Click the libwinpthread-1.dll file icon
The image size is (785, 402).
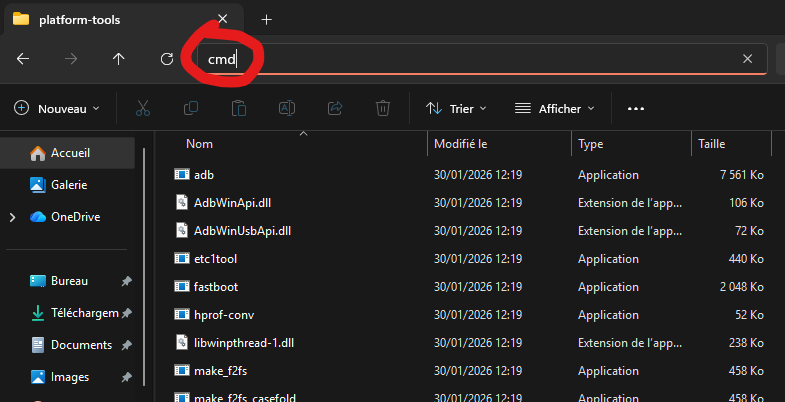pos(181,342)
